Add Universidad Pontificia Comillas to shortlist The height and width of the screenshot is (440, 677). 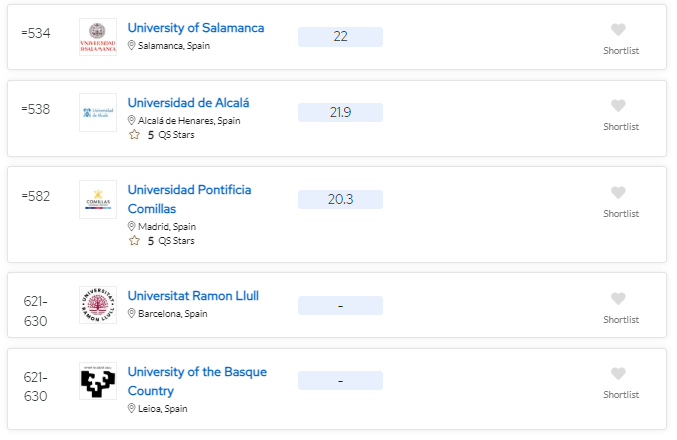pos(618,193)
